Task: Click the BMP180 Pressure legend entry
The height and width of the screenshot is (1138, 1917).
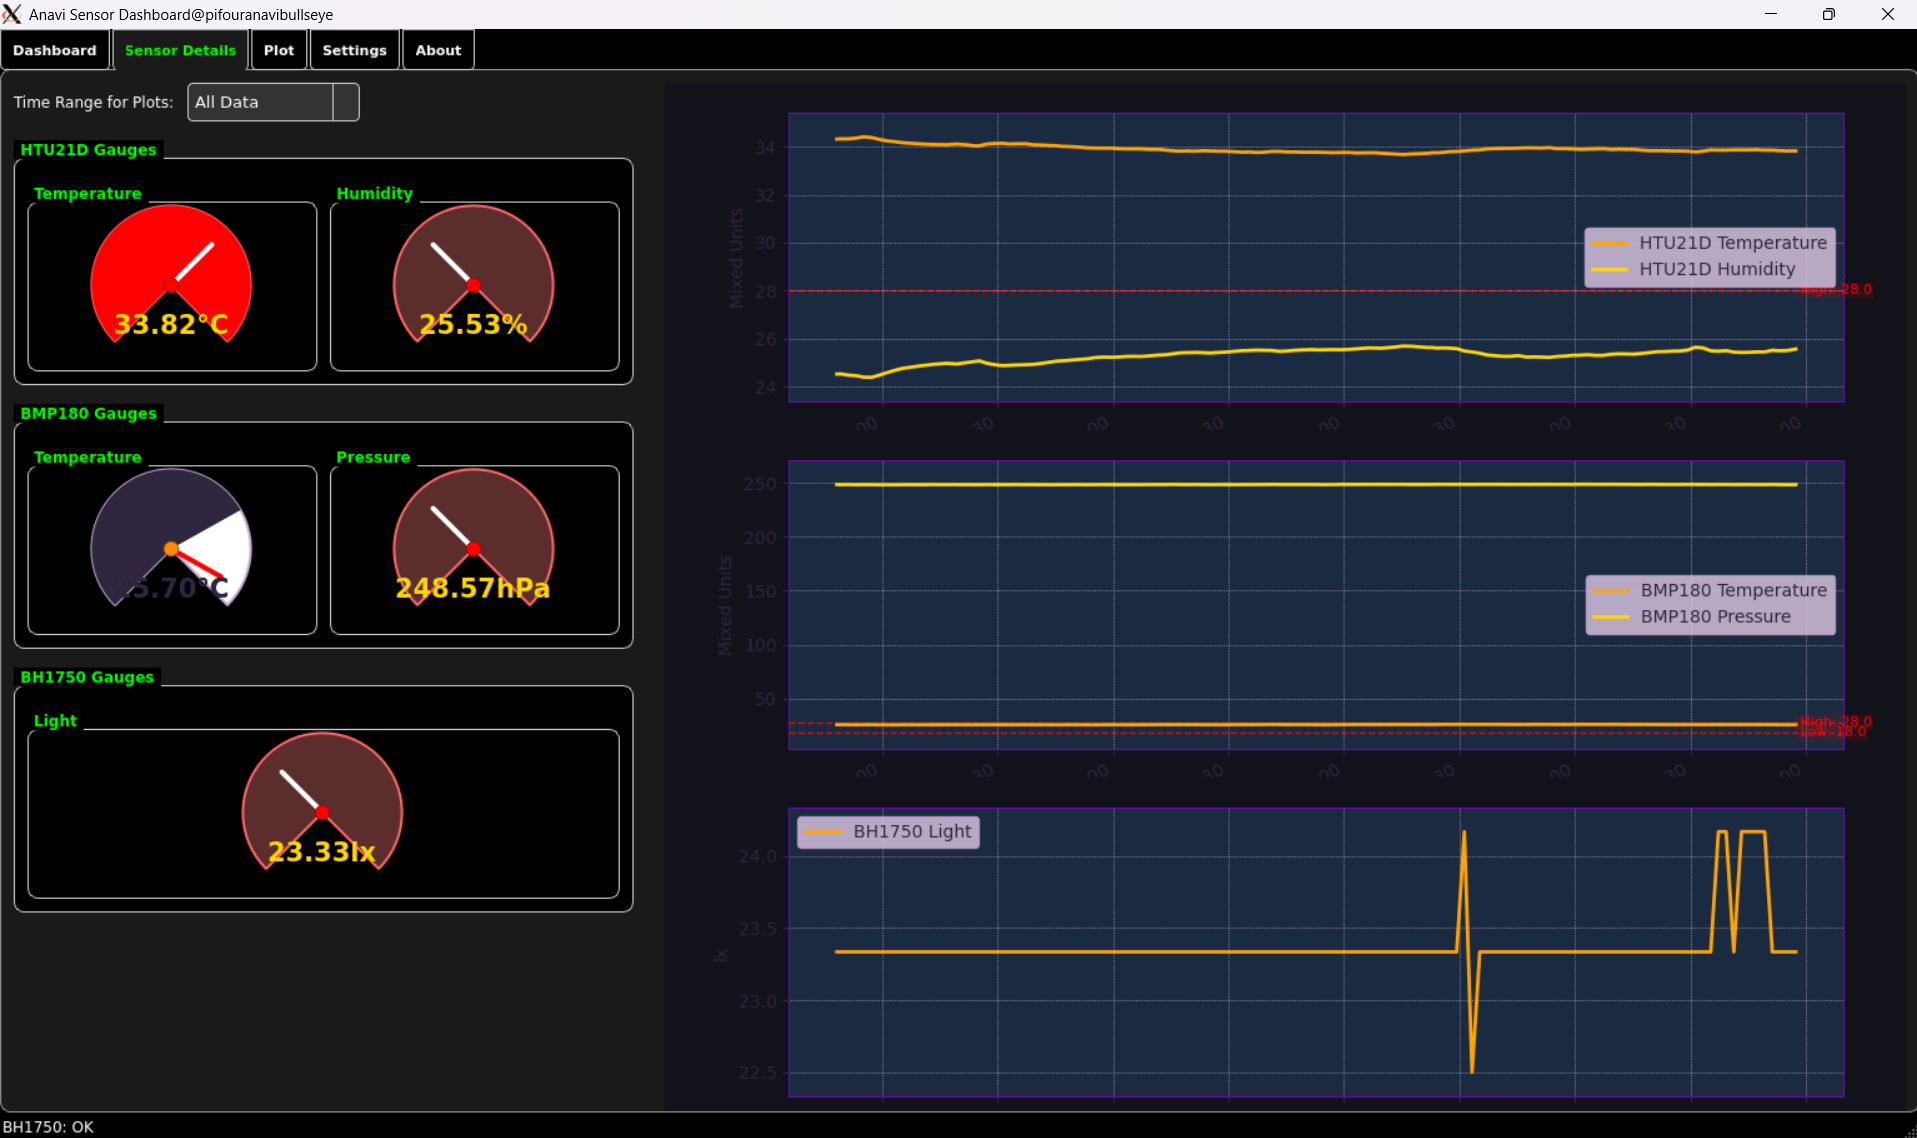Action: [1715, 617]
